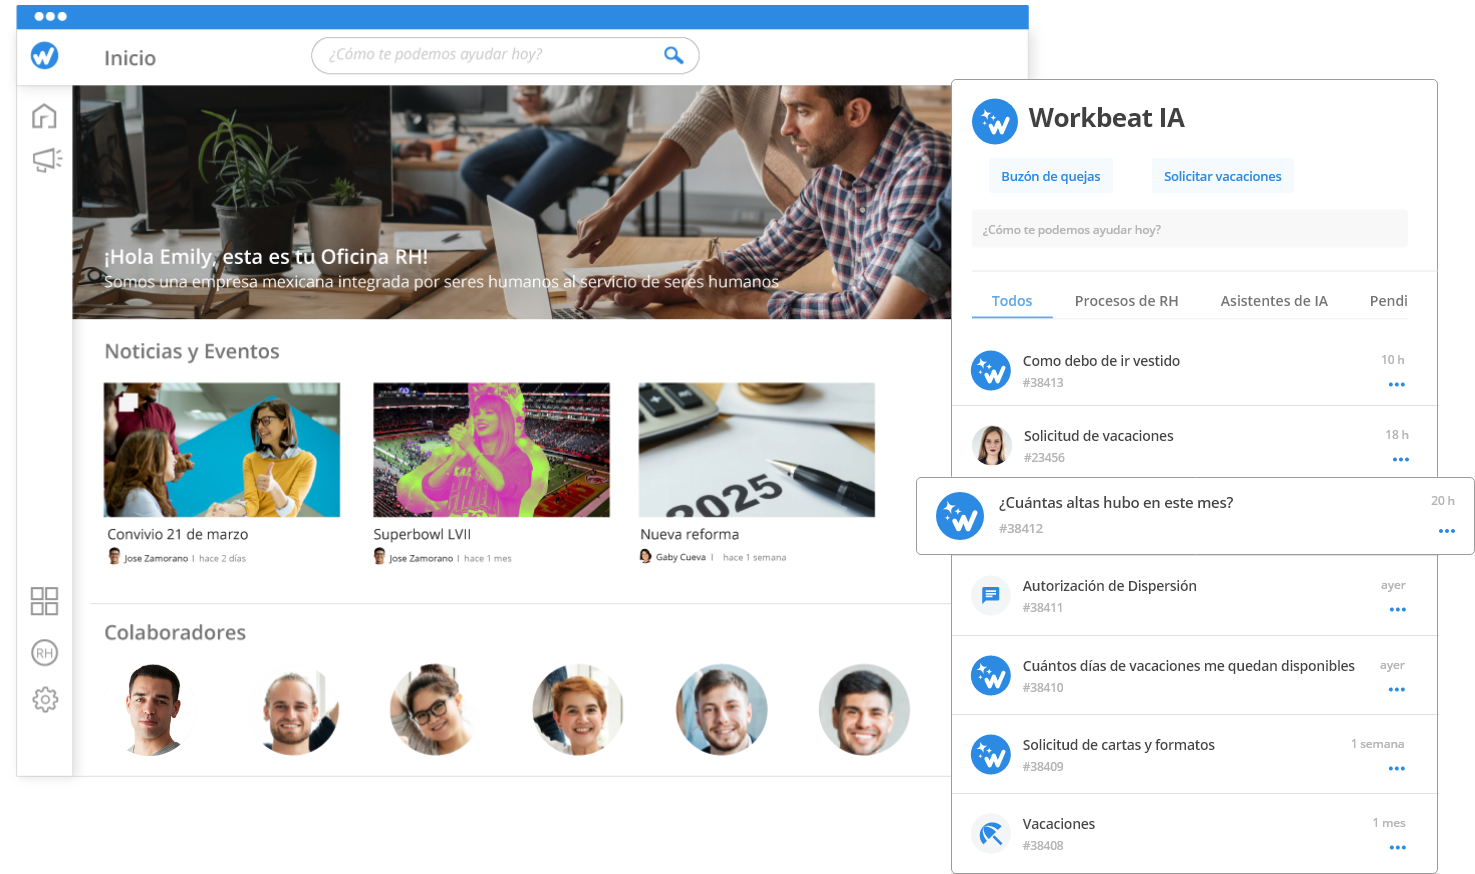1475x874 pixels.
Task: Open the Solicitud de vacaciones request #23456
Action: (x=1194, y=444)
